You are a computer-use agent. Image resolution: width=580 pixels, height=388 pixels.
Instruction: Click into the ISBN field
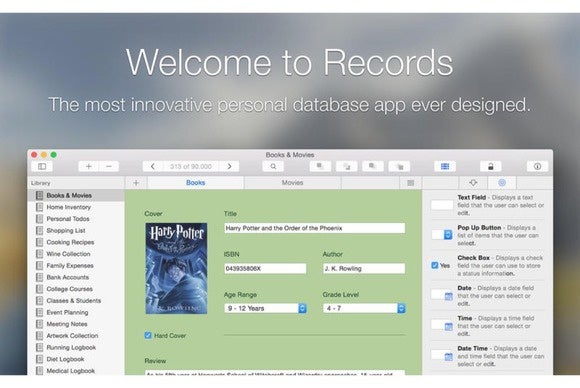click(x=265, y=268)
